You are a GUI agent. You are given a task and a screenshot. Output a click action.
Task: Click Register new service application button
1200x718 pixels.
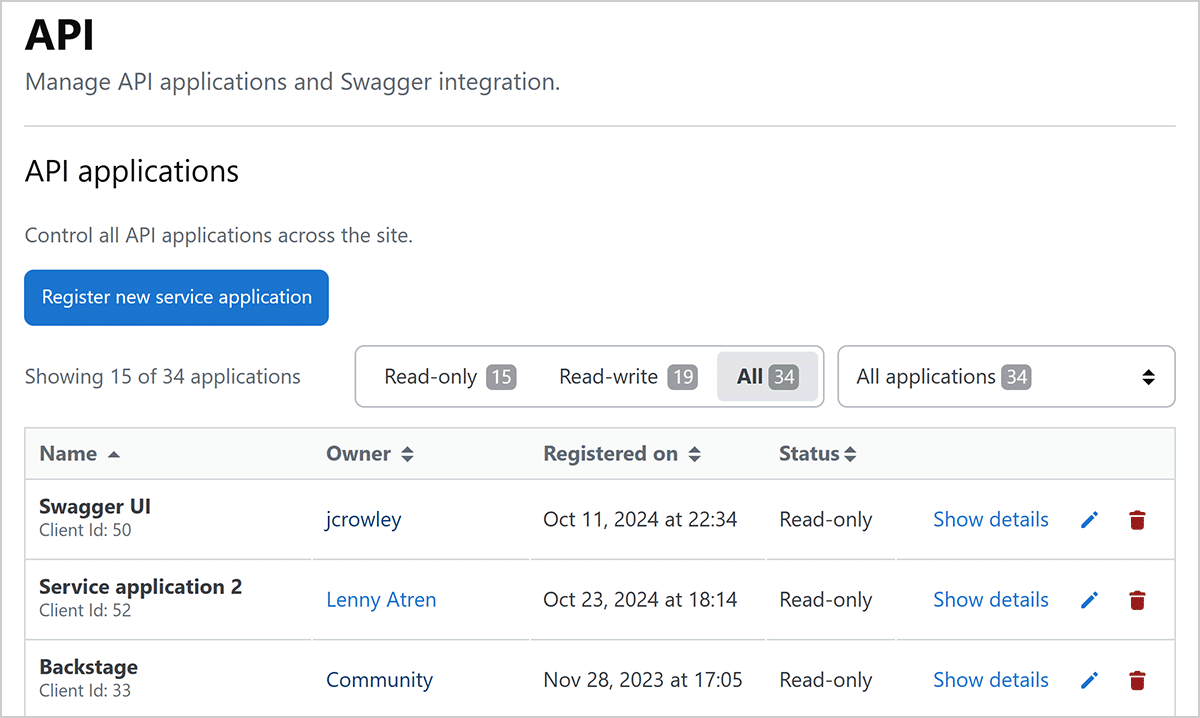click(x=176, y=297)
